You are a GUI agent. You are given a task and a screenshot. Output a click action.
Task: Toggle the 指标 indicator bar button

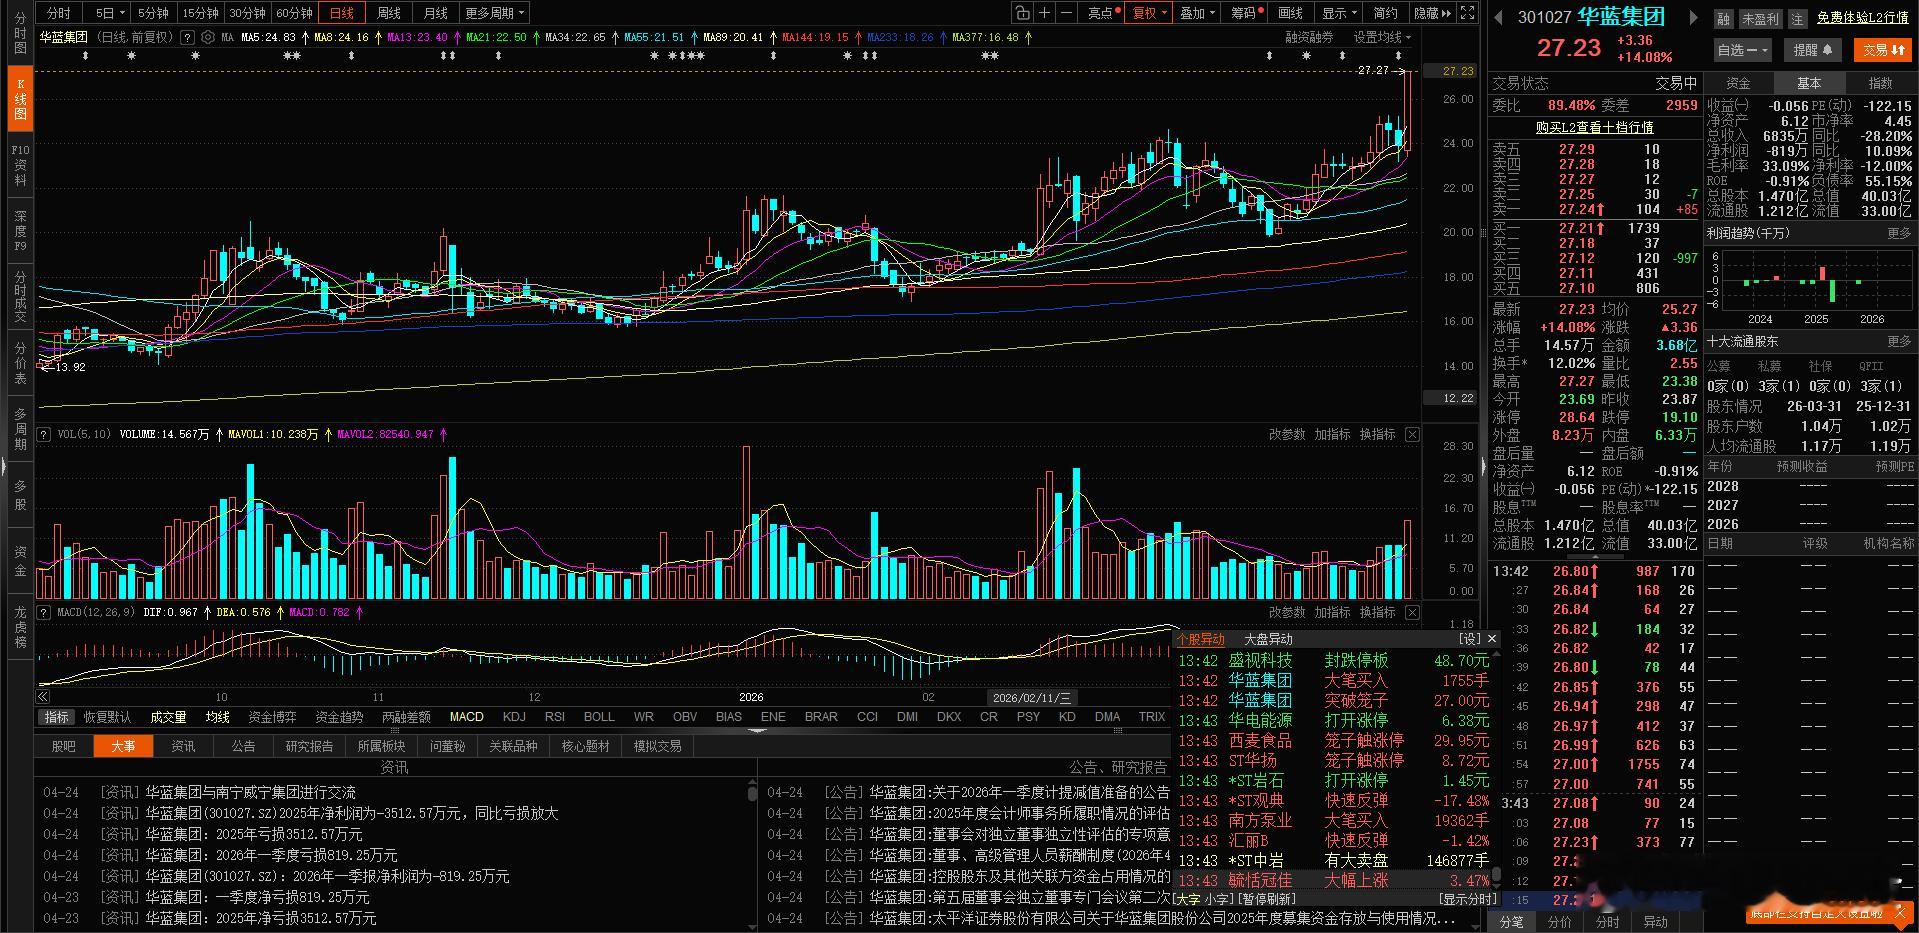click(57, 717)
